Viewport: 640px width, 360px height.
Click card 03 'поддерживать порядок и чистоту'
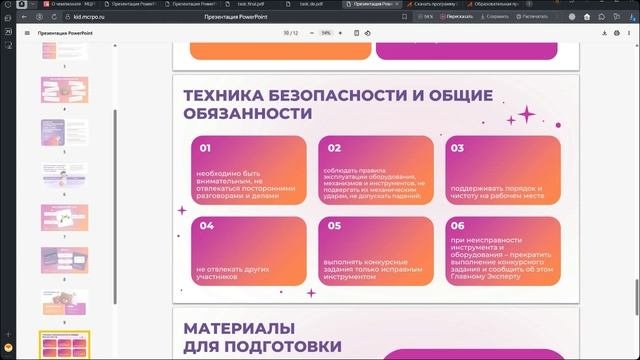click(x=503, y=170)
